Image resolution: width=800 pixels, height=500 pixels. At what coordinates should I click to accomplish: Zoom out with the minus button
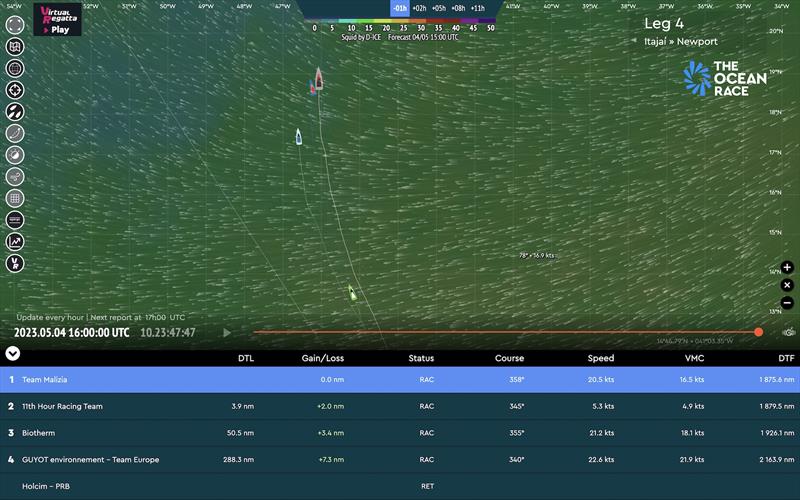(787, 303)
